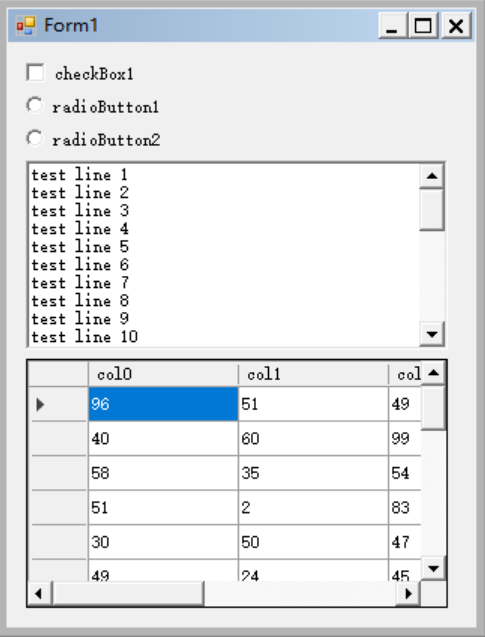Viewport: 485px width, 637px height.
Task: Click the row header of the row starting with 58
Action: pos(58,473)
